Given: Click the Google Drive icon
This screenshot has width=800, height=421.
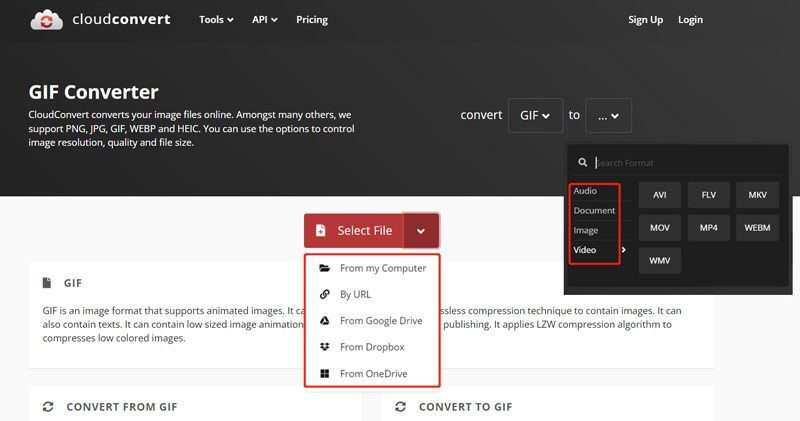Looking at the screenshot, I should coord(324,320).
